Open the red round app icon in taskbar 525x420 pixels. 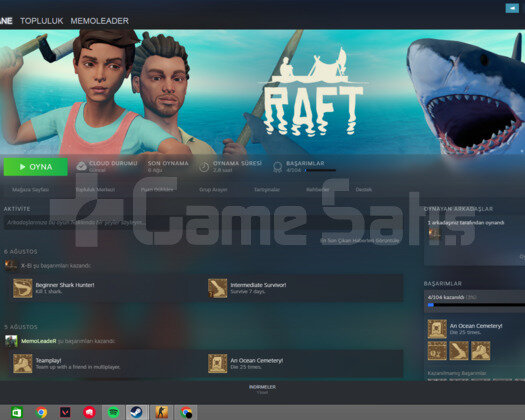pos(89,412)
